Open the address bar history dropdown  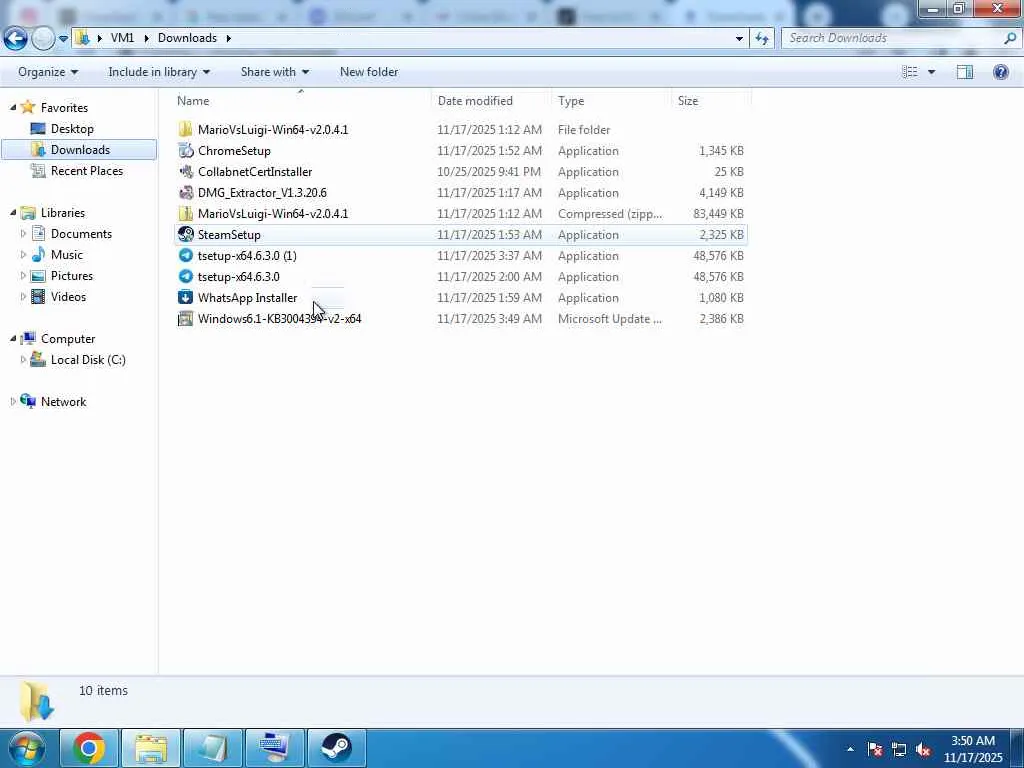click(x=739, y=39)
